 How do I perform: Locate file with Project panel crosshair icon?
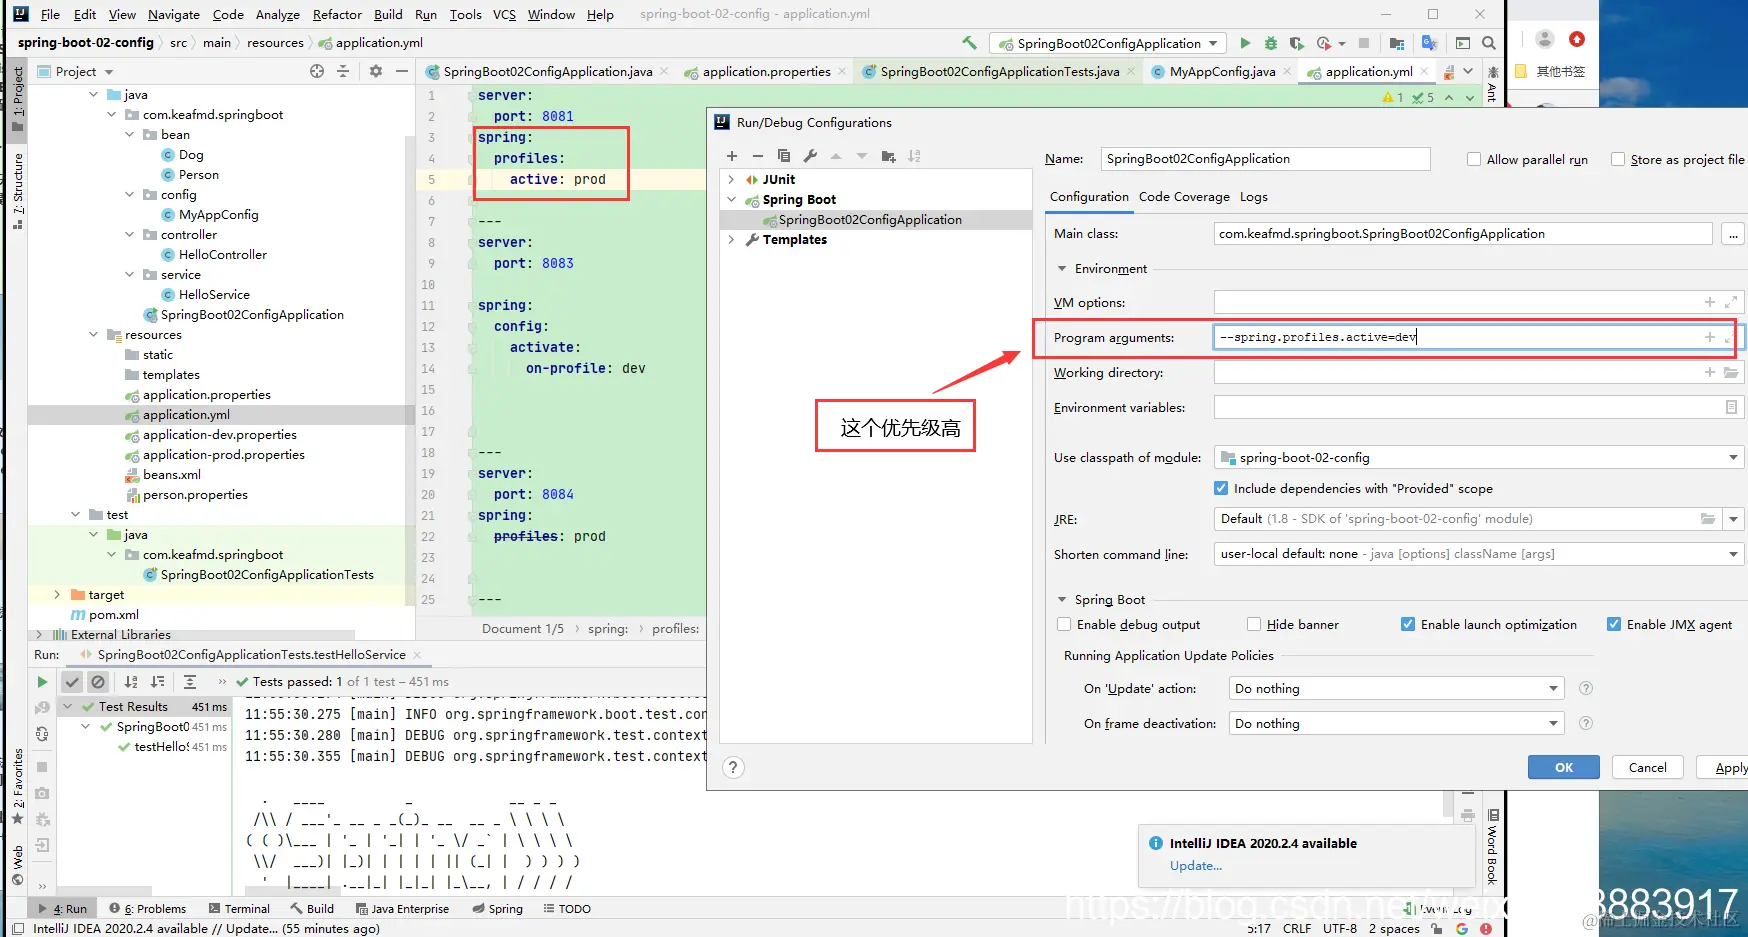tap(317, 71)
